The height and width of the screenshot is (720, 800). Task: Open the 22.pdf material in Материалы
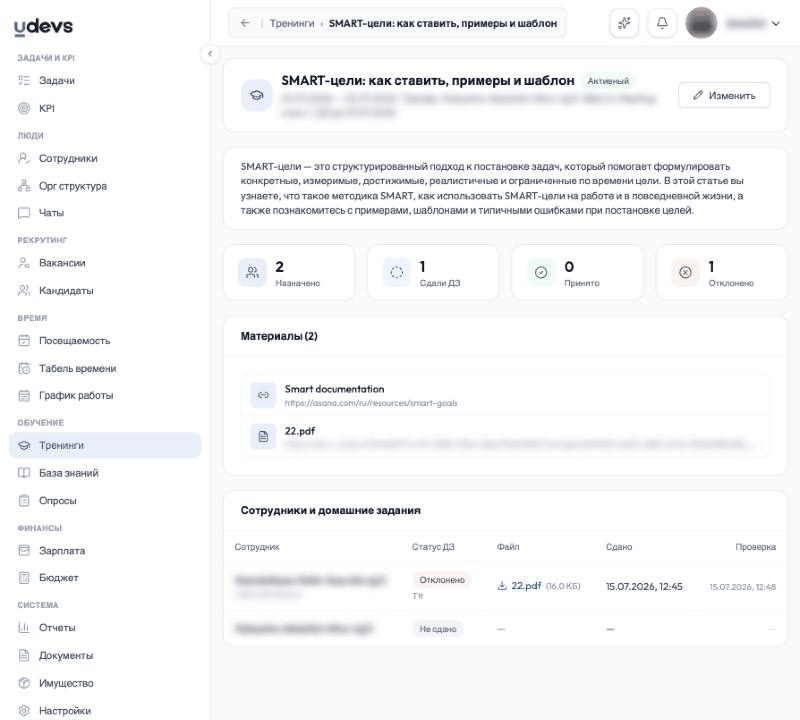click(x=505, y=436)
